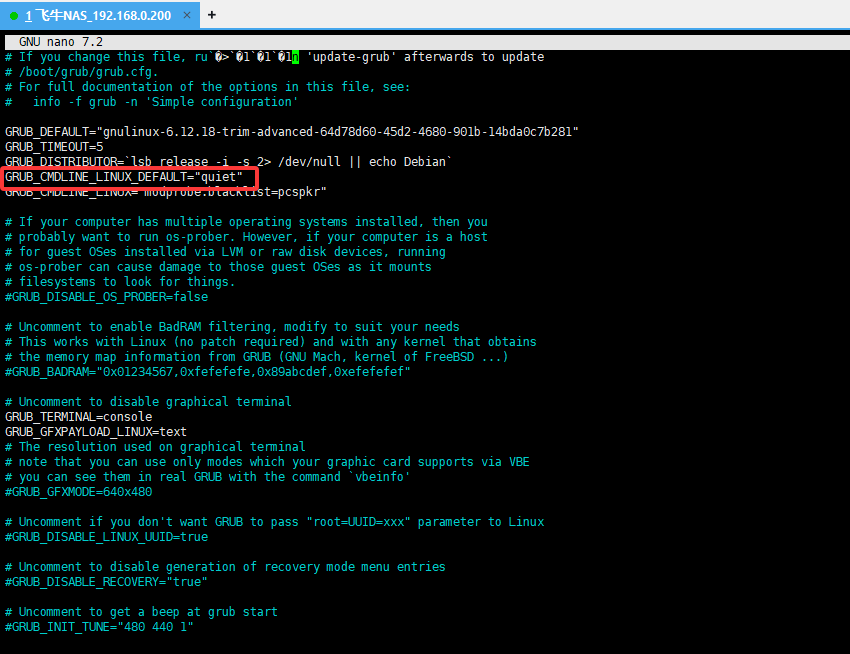850x654 pixels.
Task: Place cursor on GRUB_DISTRIBUTOR line
Action: (x=228, y=162)
